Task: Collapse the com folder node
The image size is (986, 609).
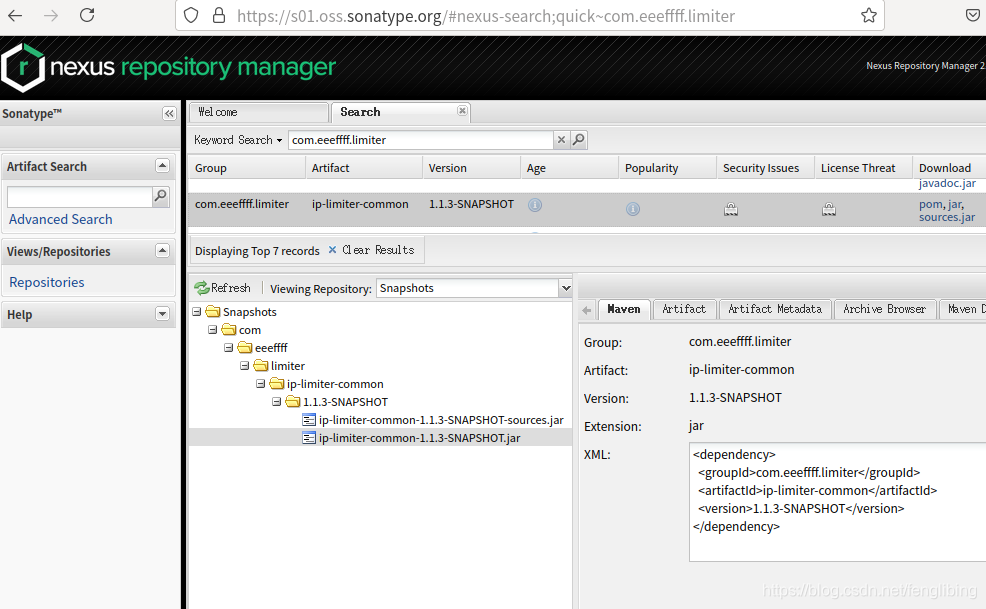Action: [x=213, y=330]
